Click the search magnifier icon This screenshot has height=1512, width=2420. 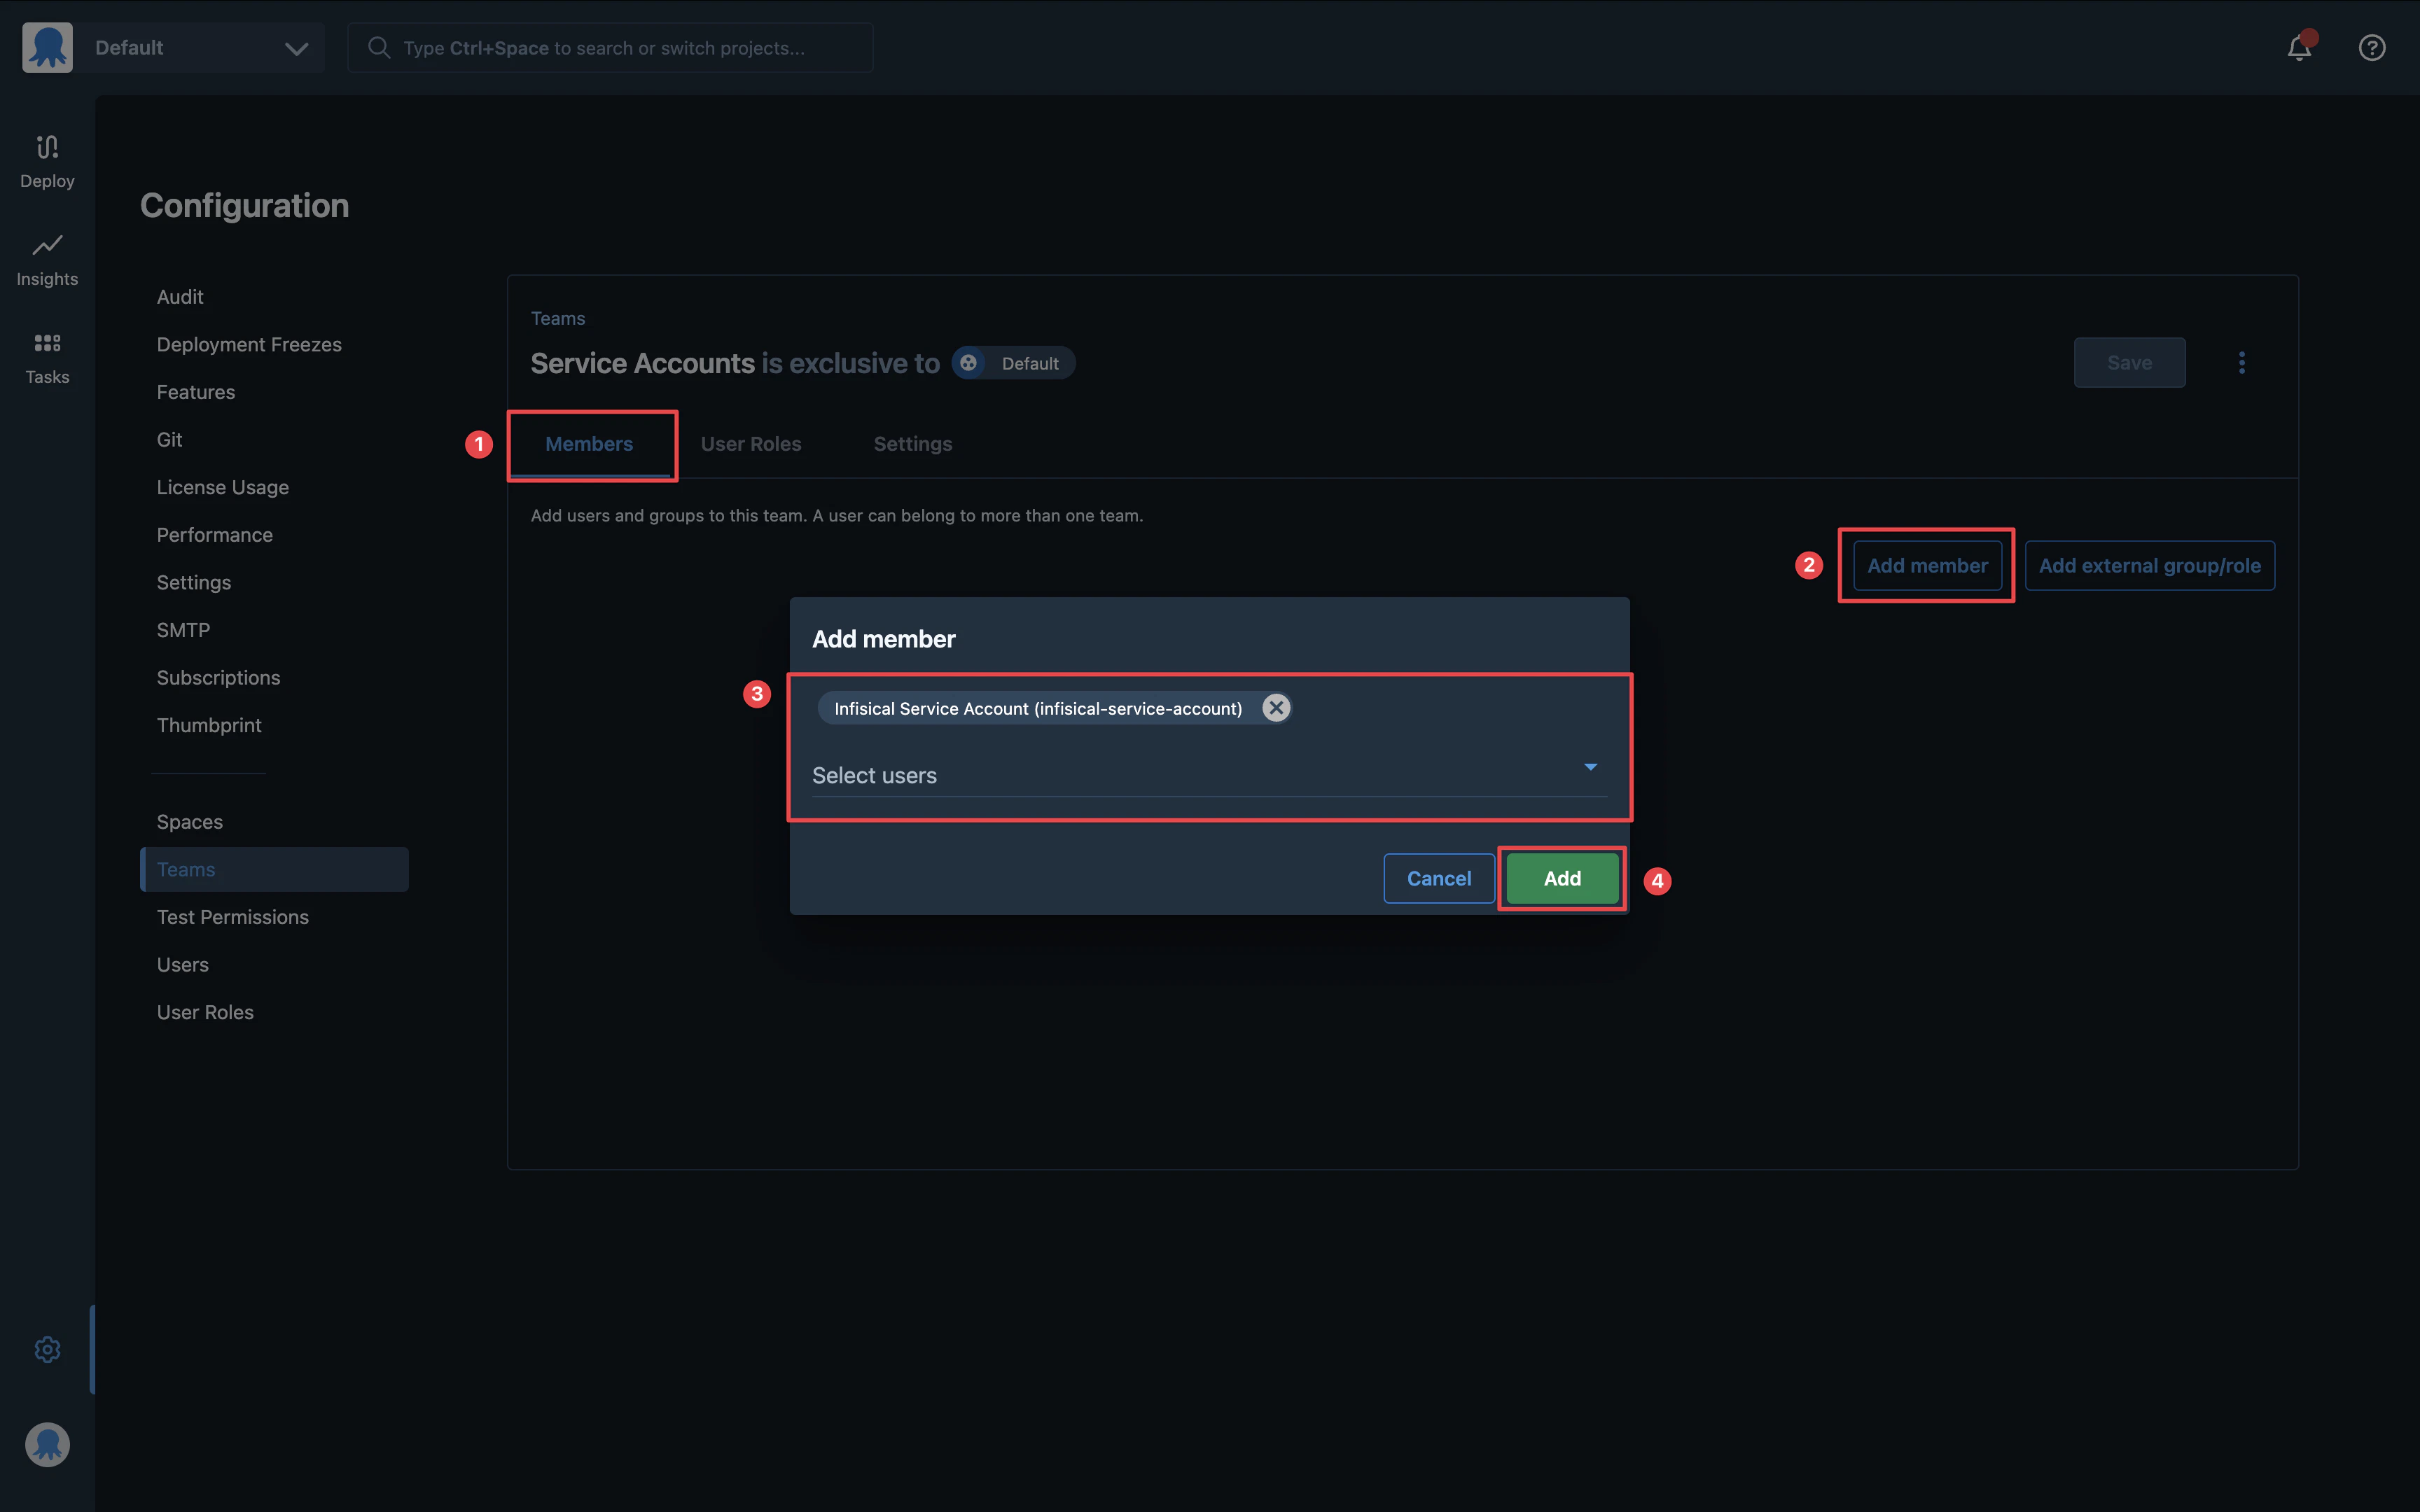(x=378, y=47)
